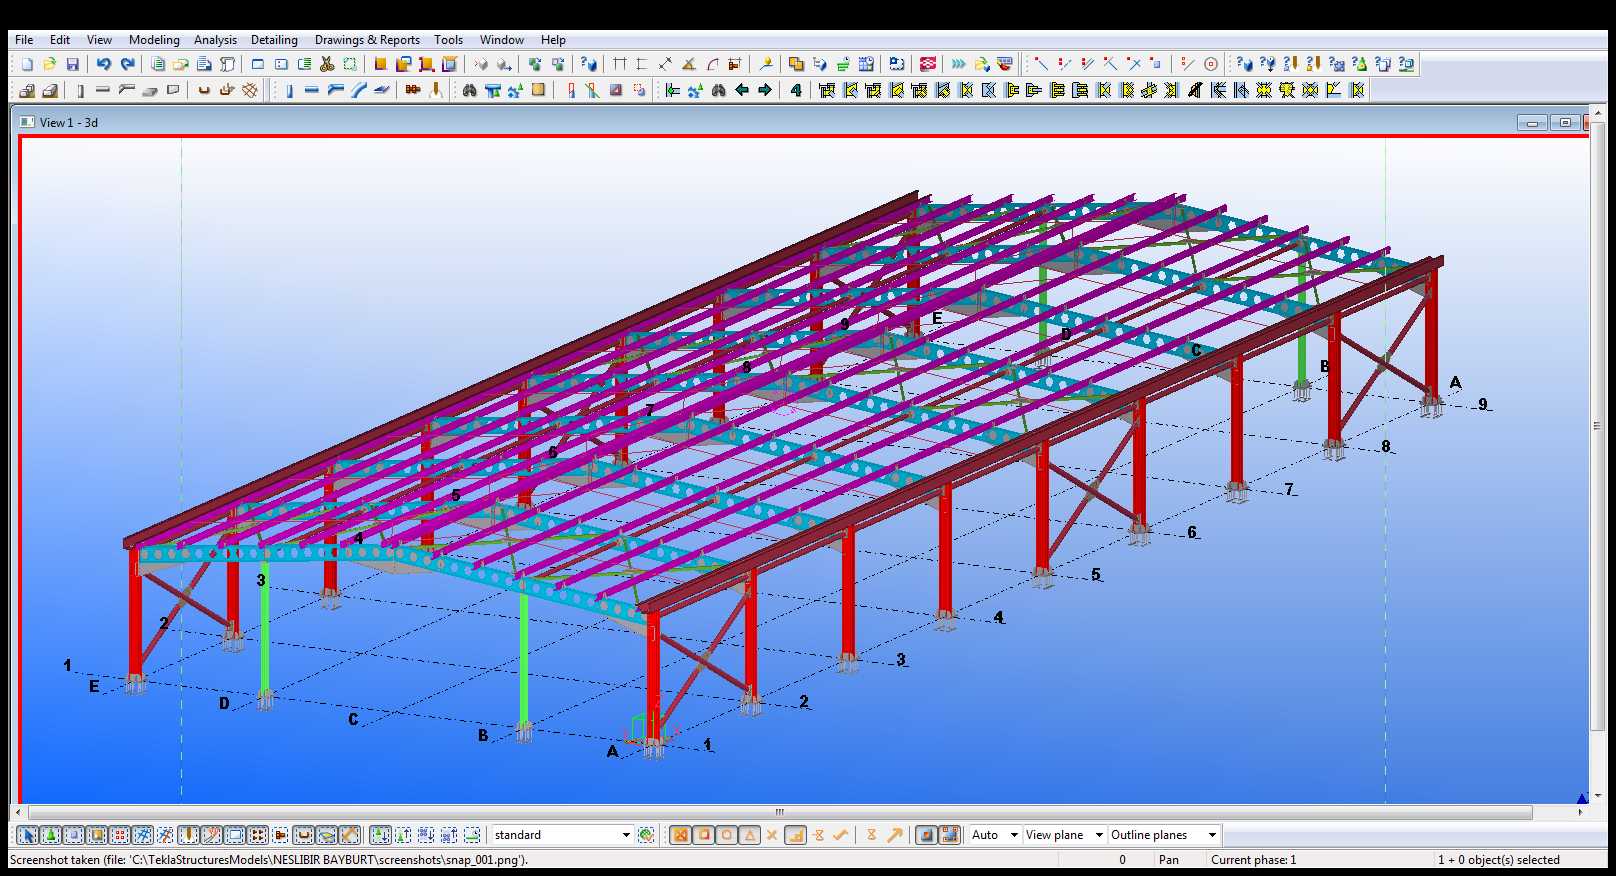Open the Help menu
The height and width of the screenshot is (876, 1616).
[553, 40]
